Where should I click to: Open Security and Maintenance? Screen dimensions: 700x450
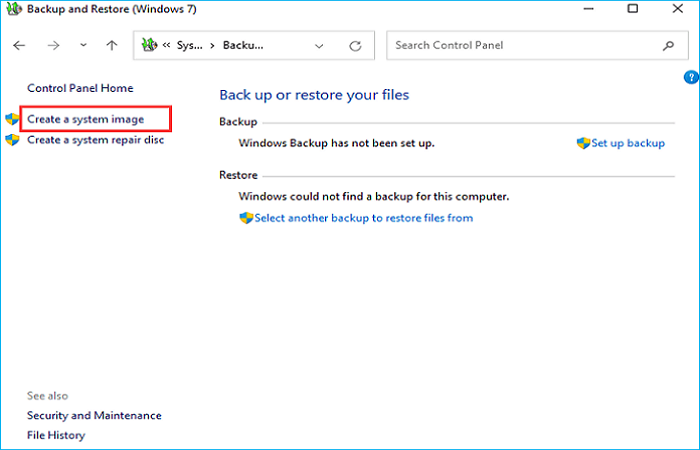(x=94, y=415)
